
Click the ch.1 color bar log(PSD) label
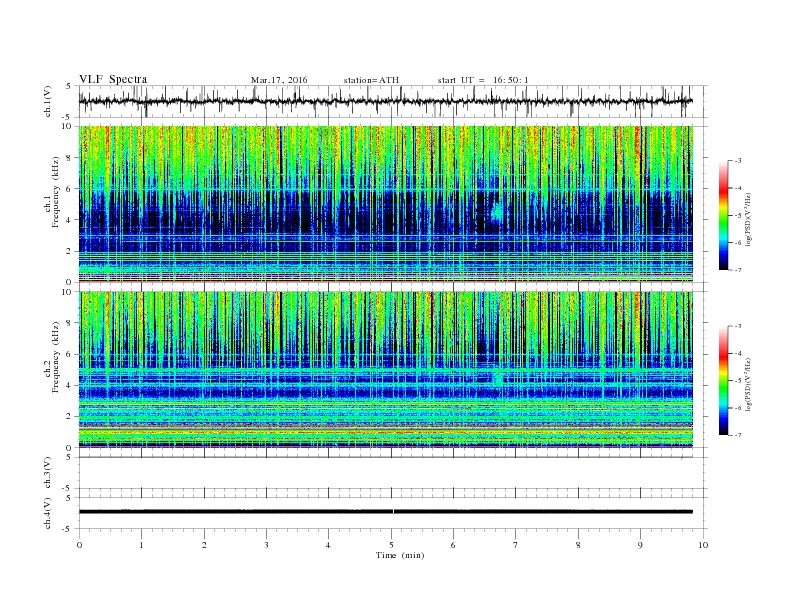coord(748,220)
